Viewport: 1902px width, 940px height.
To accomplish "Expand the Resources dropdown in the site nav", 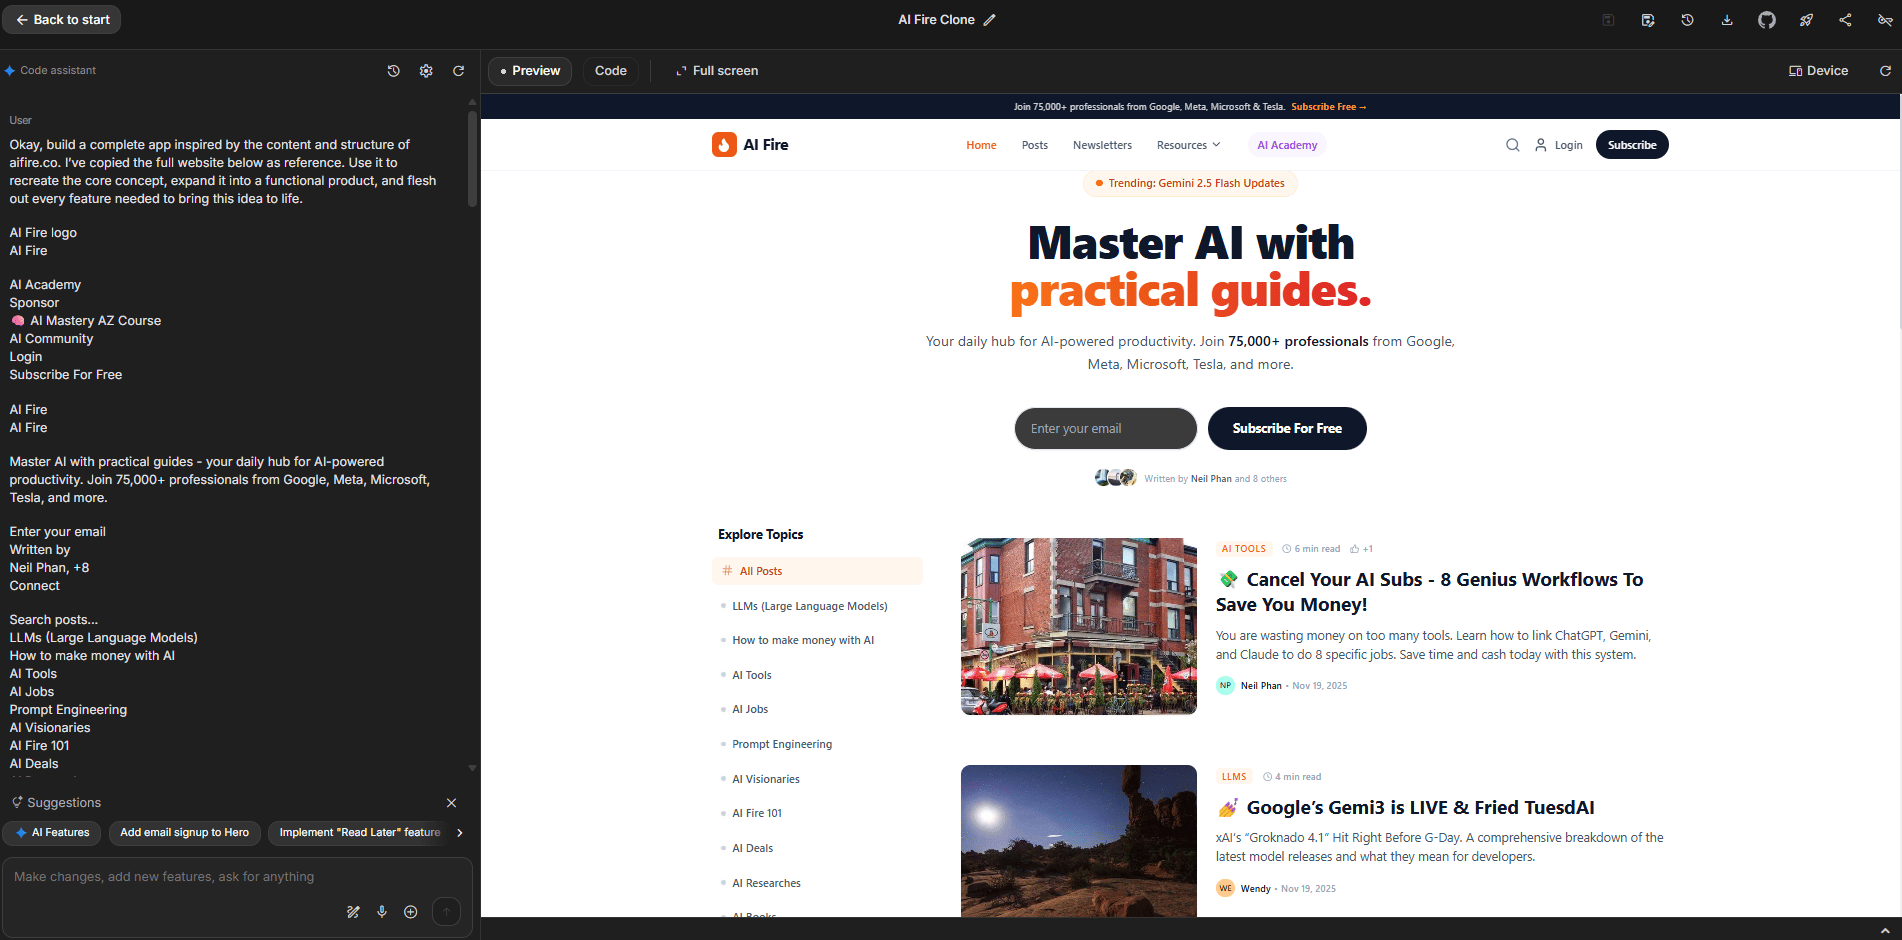I will pyautogui.click(x=1188, y=145).
